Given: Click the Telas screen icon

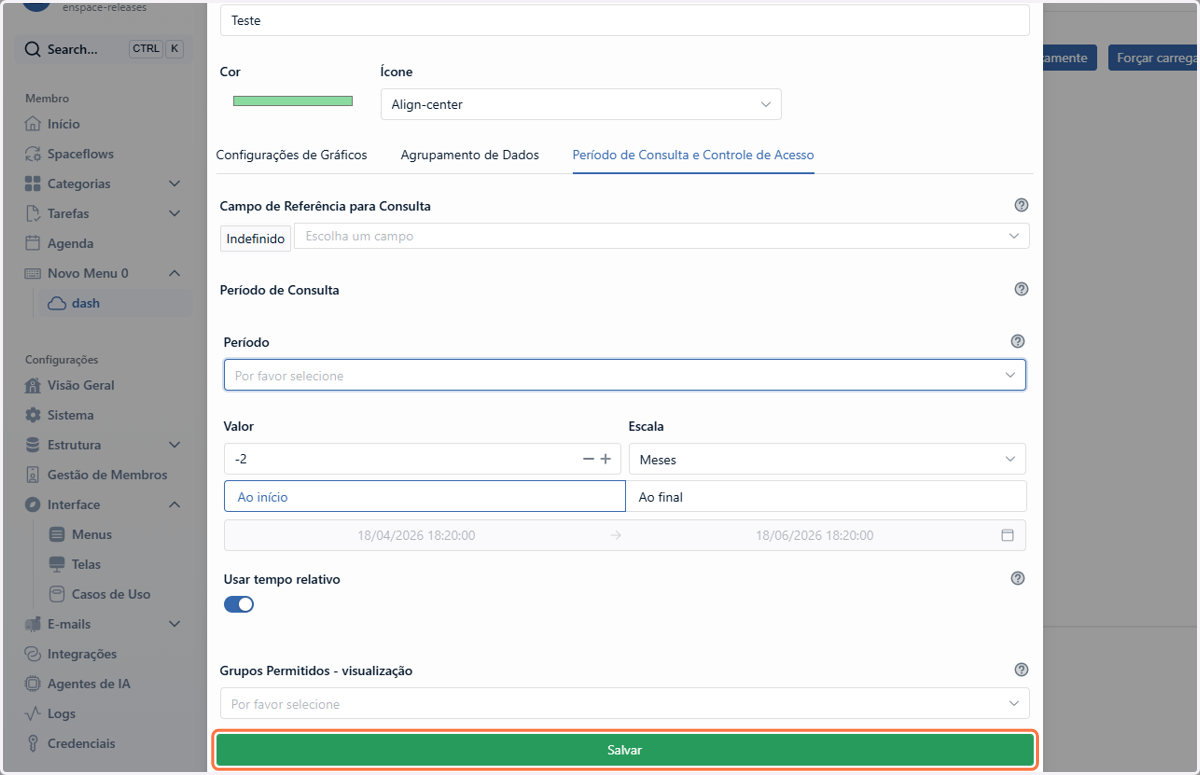Looking at the screenshot, I should pos(57,564).
